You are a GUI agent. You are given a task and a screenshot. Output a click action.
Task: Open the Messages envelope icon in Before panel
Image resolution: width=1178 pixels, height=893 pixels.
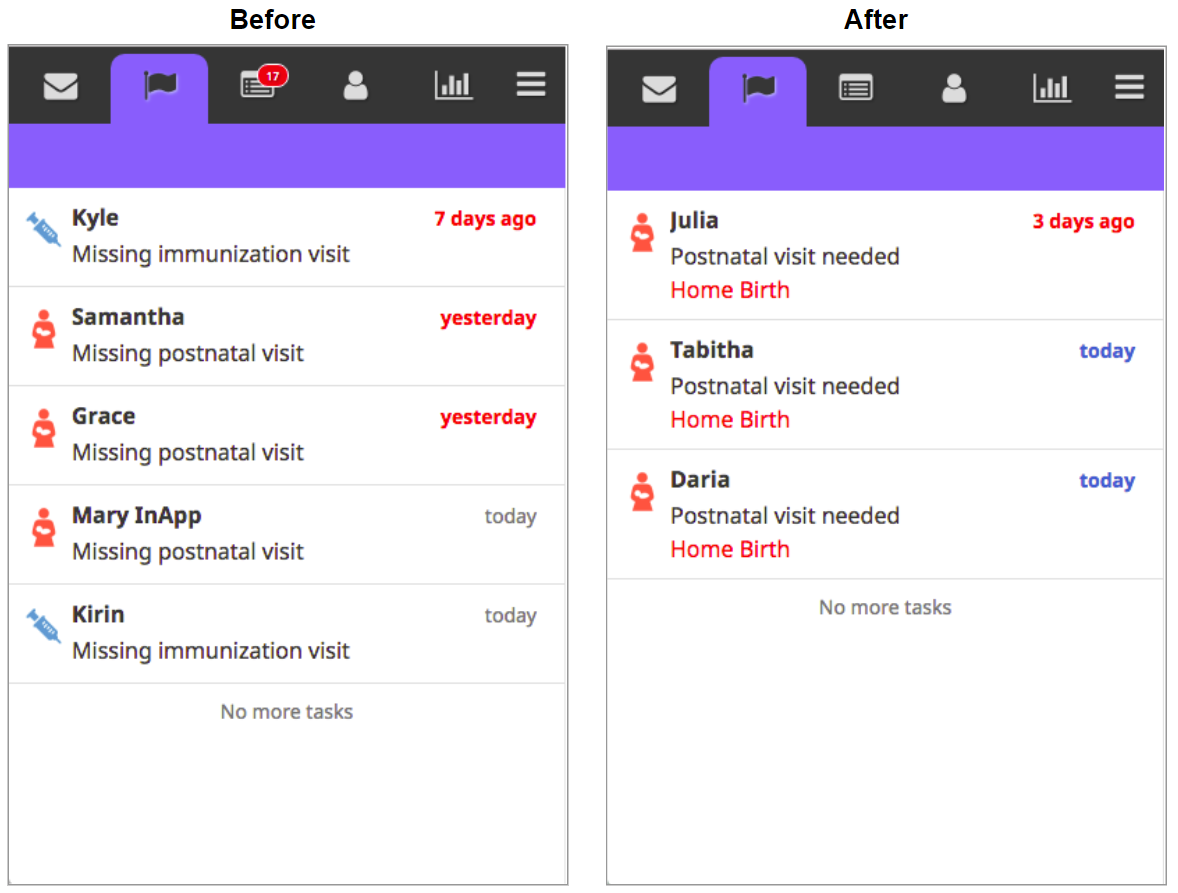pos(60,86)
